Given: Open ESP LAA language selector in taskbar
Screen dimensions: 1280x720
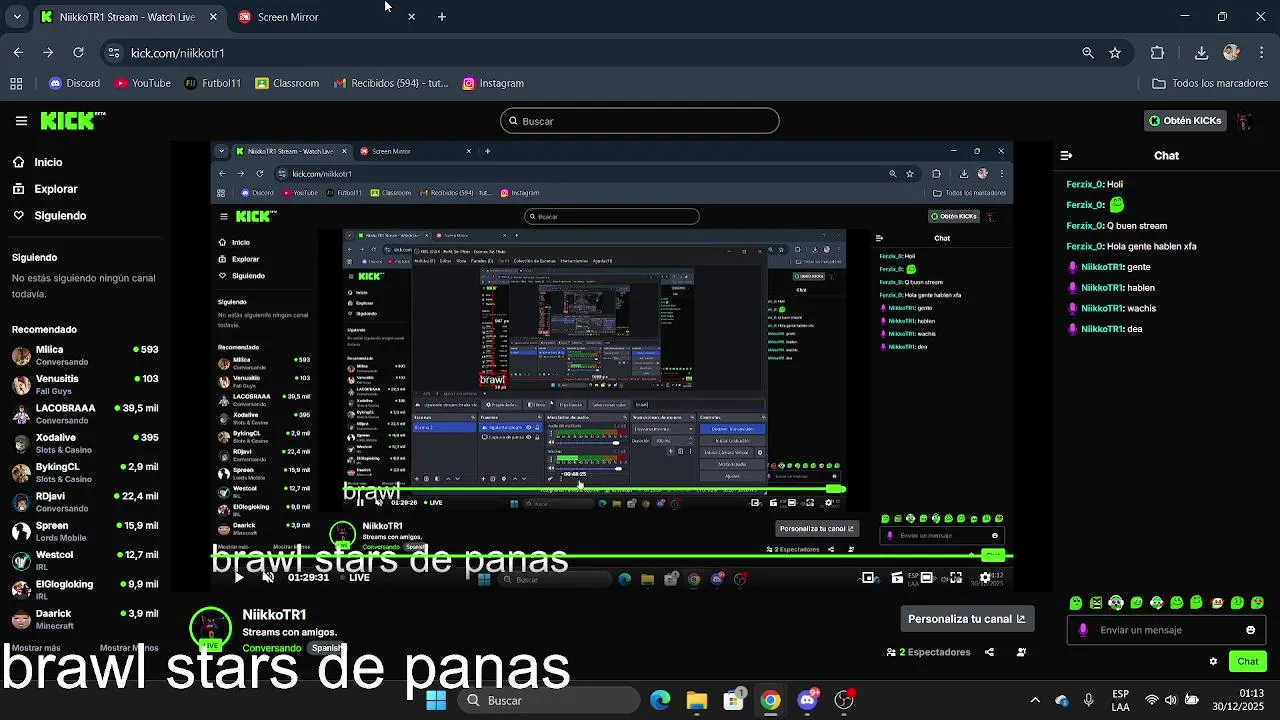Looking at the screenshot, I should [1121, 700].
